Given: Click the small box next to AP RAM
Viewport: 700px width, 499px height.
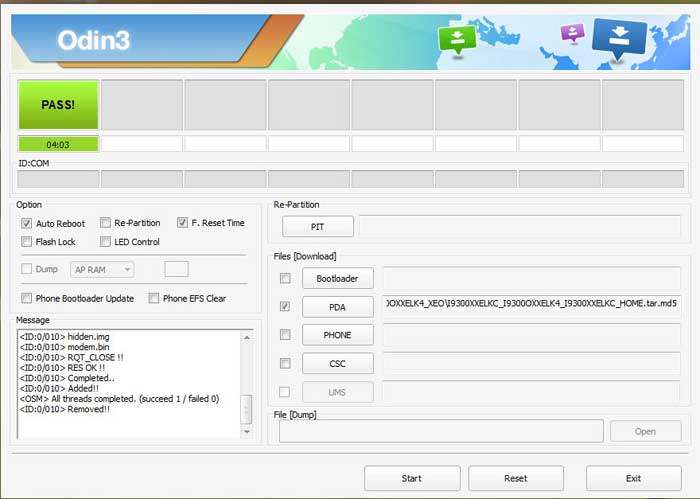Looking at the screenshot, I should [x=176, y=269].
